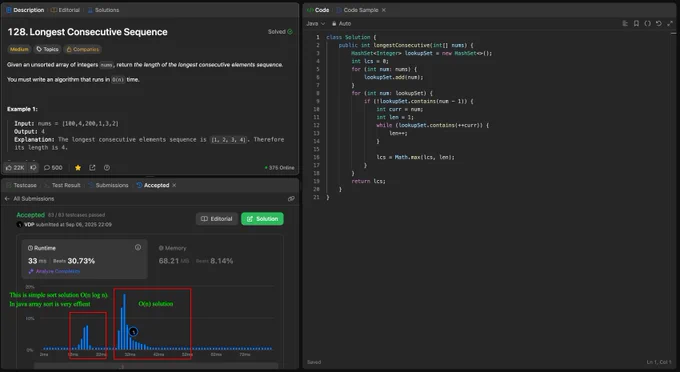The height and width of the screenshot is (372, 680).
Task: Open the comments icon showing 500
Action: point(53,167)
